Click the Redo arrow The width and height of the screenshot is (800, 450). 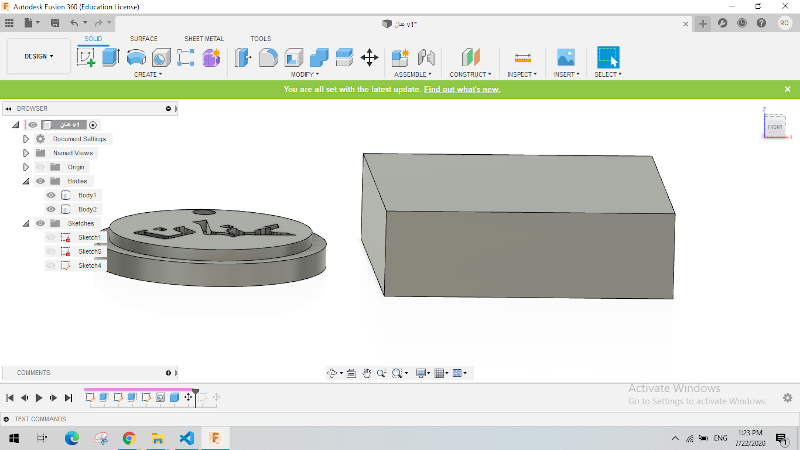click(98, 23)
